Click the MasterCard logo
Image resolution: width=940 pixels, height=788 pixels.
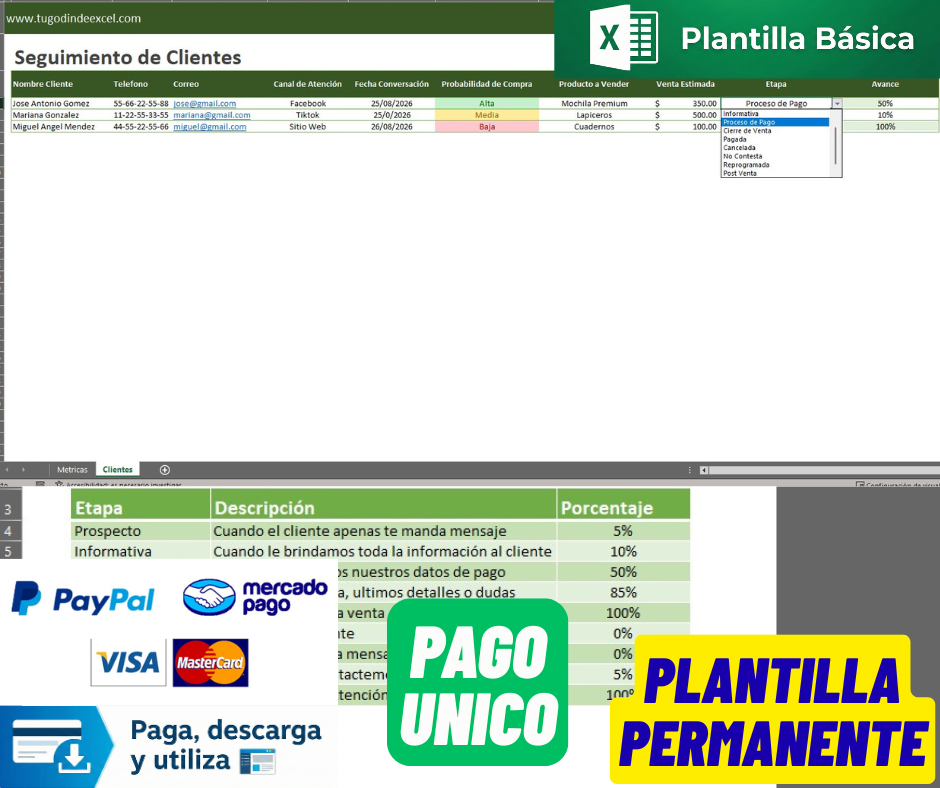(210, 663)
